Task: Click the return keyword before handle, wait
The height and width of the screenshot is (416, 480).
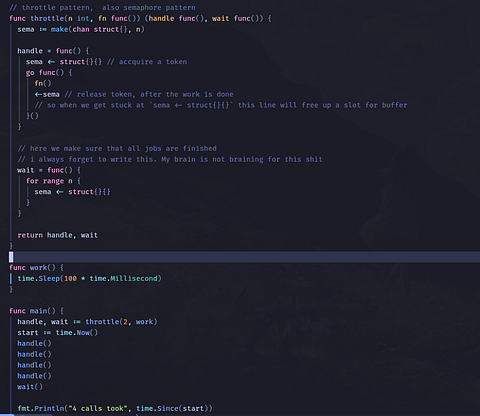Action: pyautogui.click(x=30, y=235)
